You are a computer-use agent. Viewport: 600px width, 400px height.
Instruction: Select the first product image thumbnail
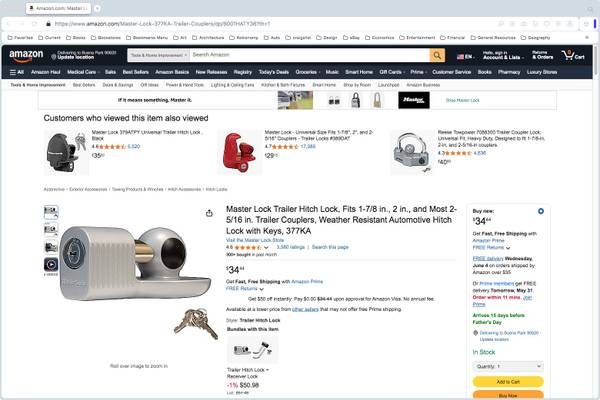[51, 212]
